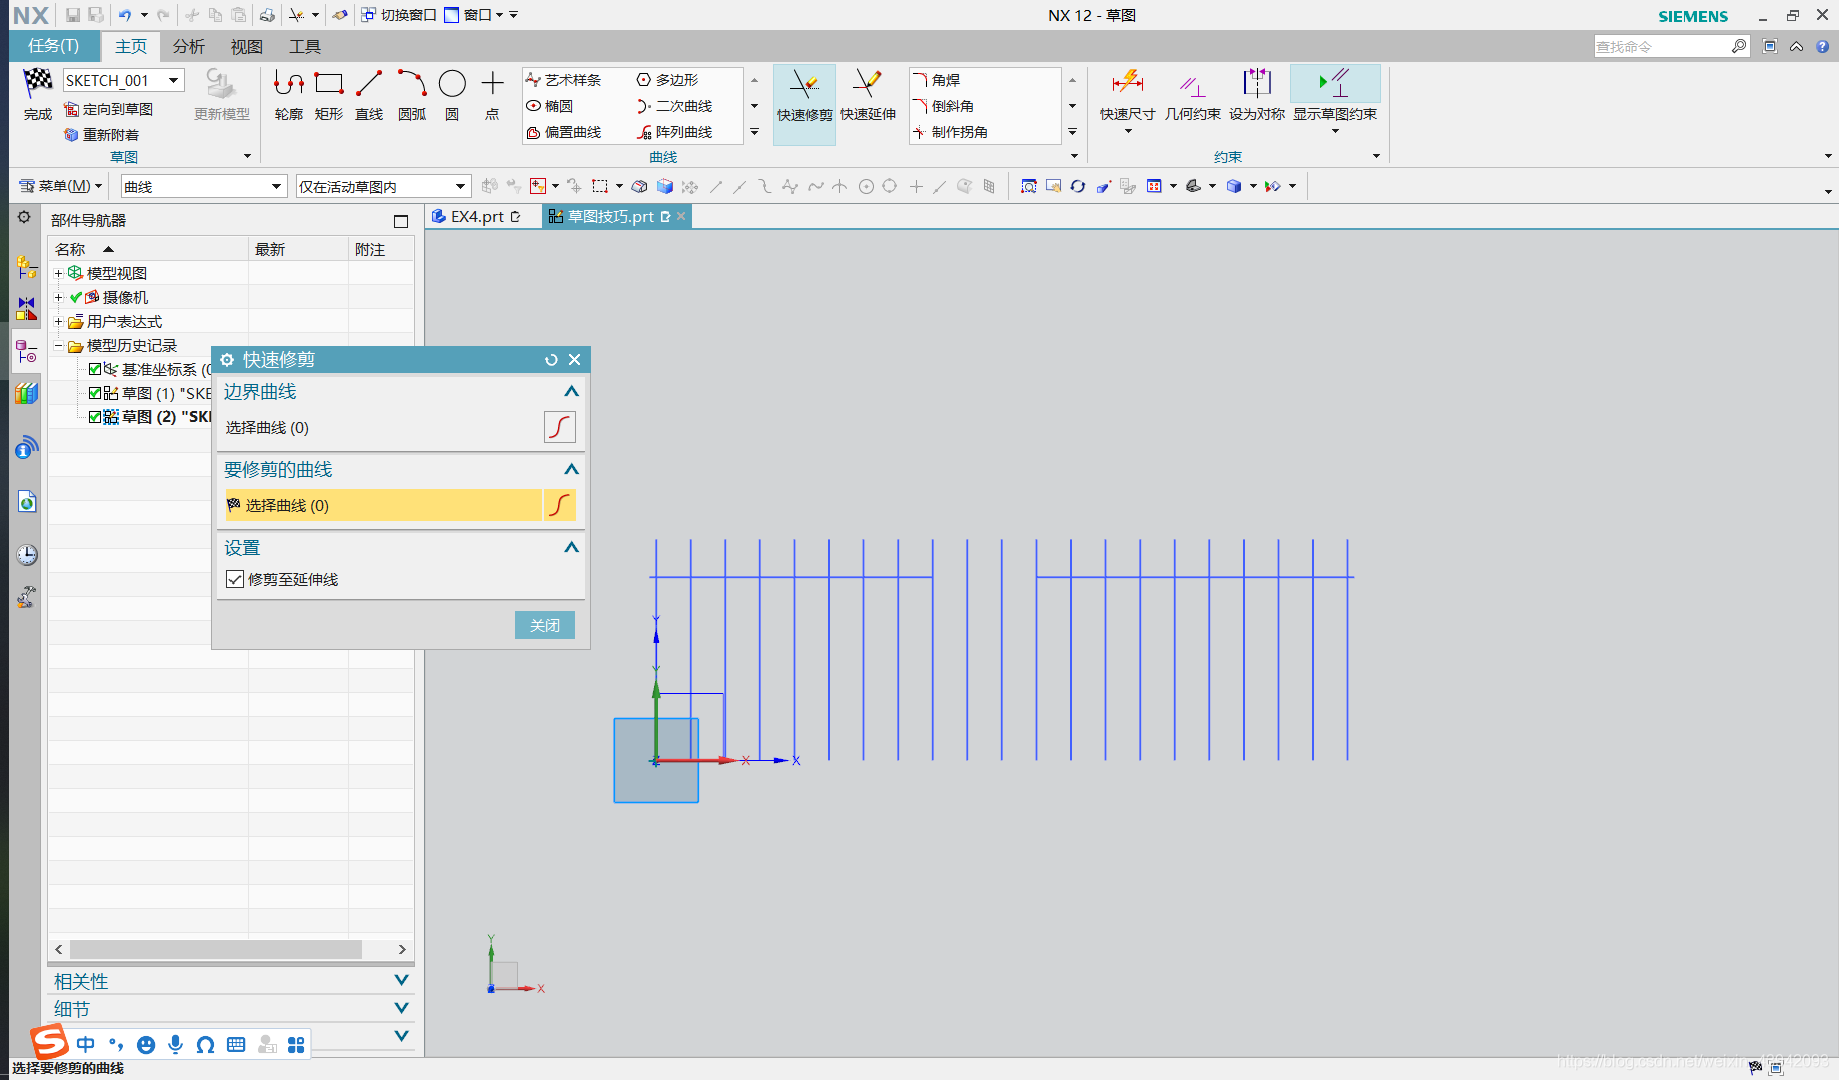
Task: Toggle checkbox for Sketch (2) item
Action: coord(95,417)
